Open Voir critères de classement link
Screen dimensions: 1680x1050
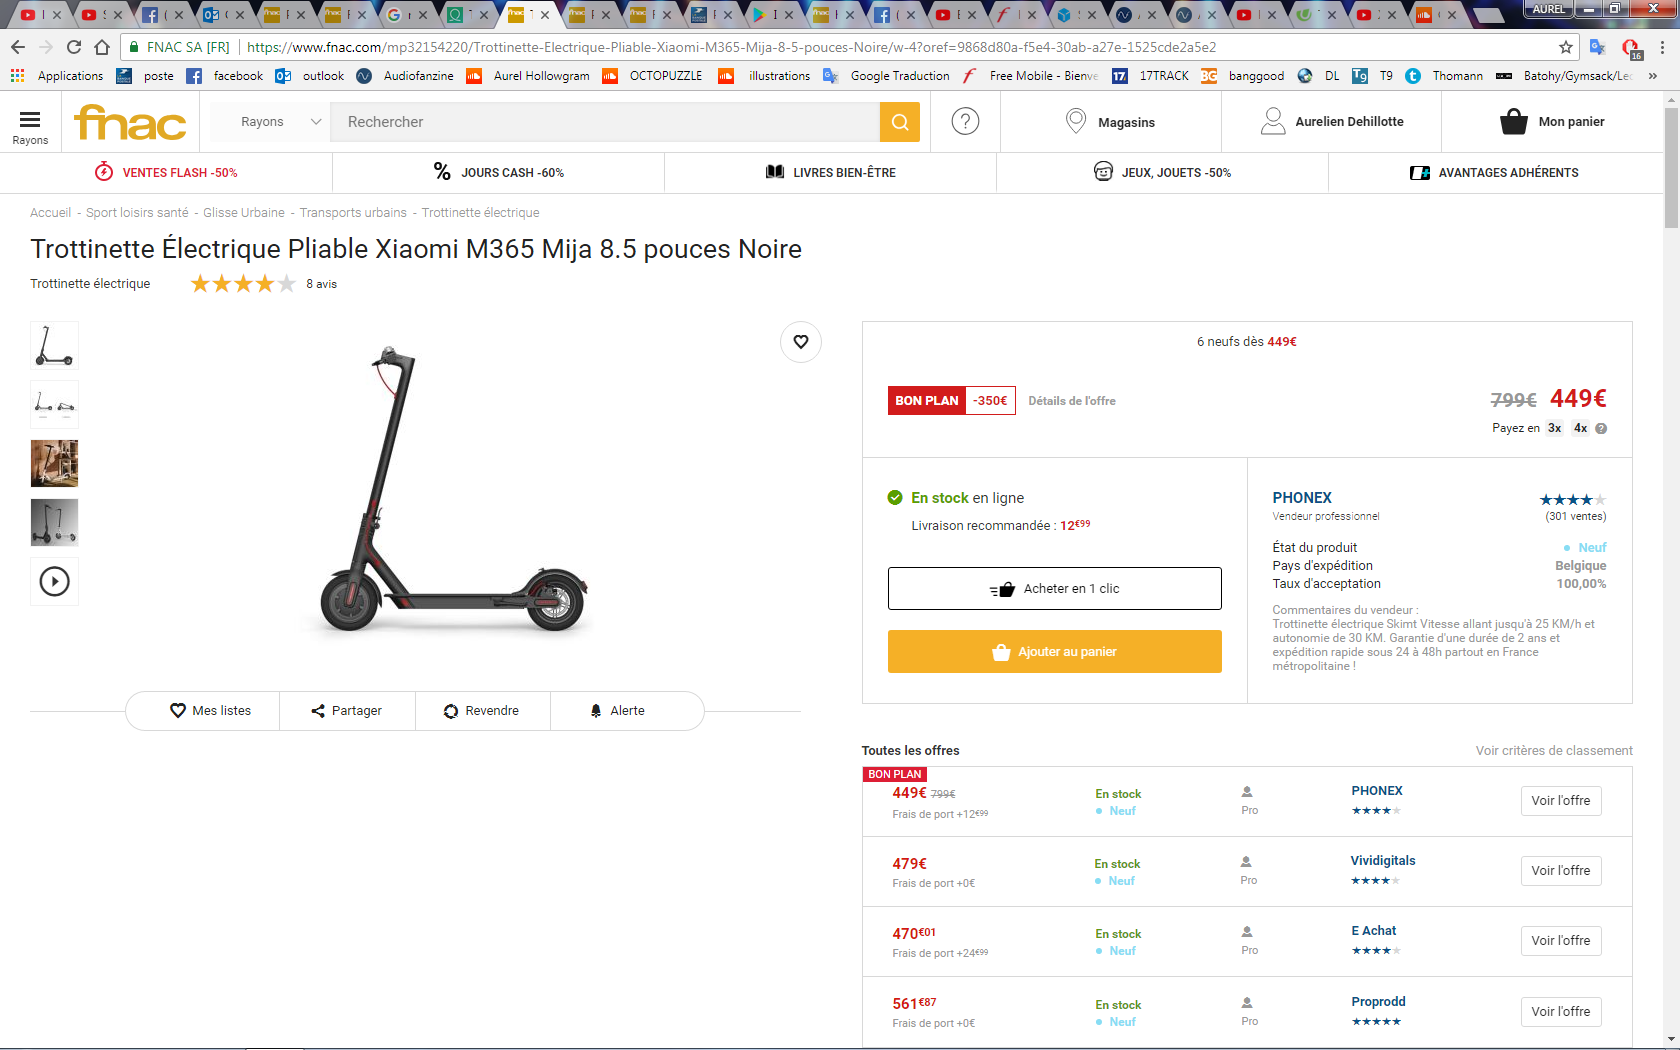[1554, 751]
